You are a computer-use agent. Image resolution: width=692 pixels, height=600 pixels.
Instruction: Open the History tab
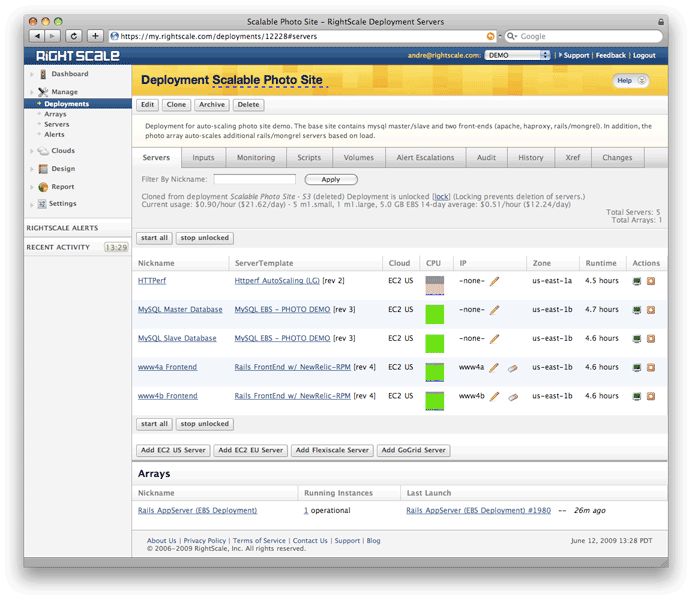[531, 158]
